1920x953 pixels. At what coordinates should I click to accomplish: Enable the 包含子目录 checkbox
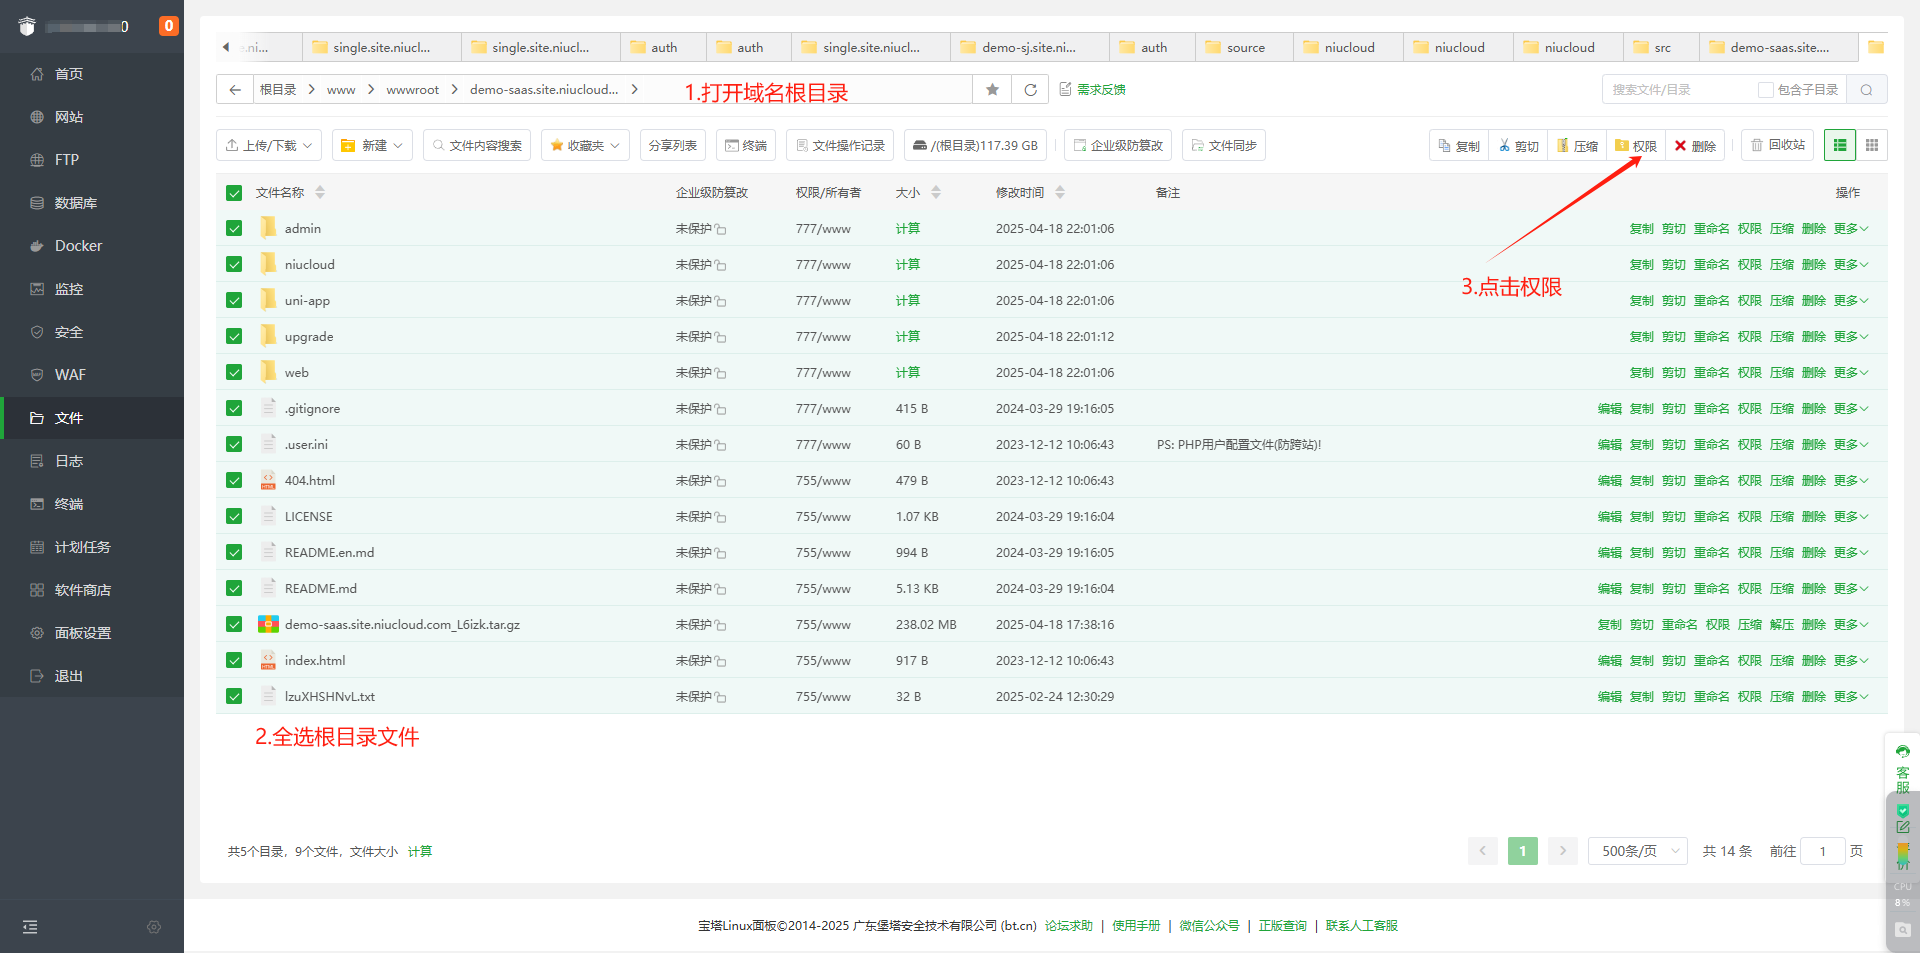click(1766, 90)
